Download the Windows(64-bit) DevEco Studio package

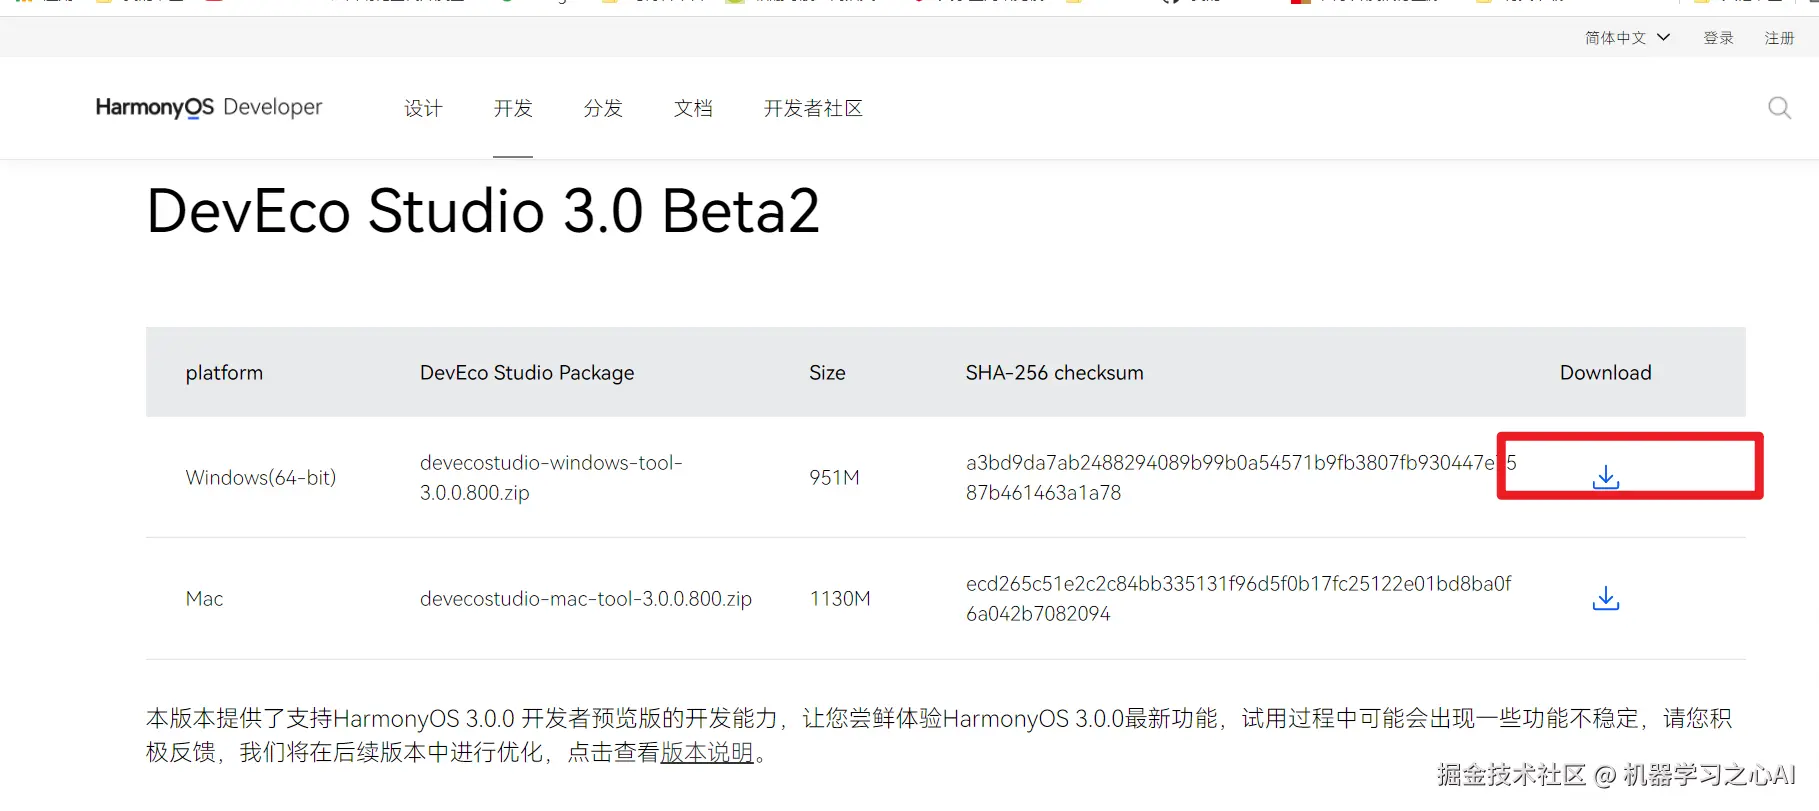tap(1605, 477)
